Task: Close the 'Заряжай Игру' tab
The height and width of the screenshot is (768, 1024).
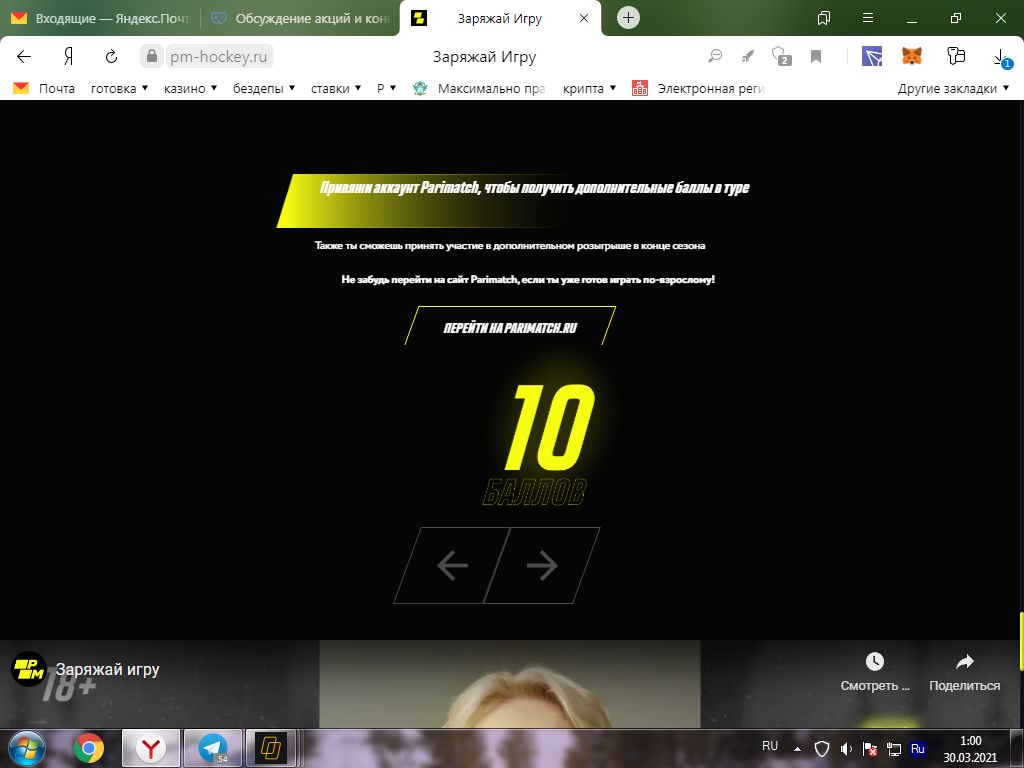Action: coord(584,18)
